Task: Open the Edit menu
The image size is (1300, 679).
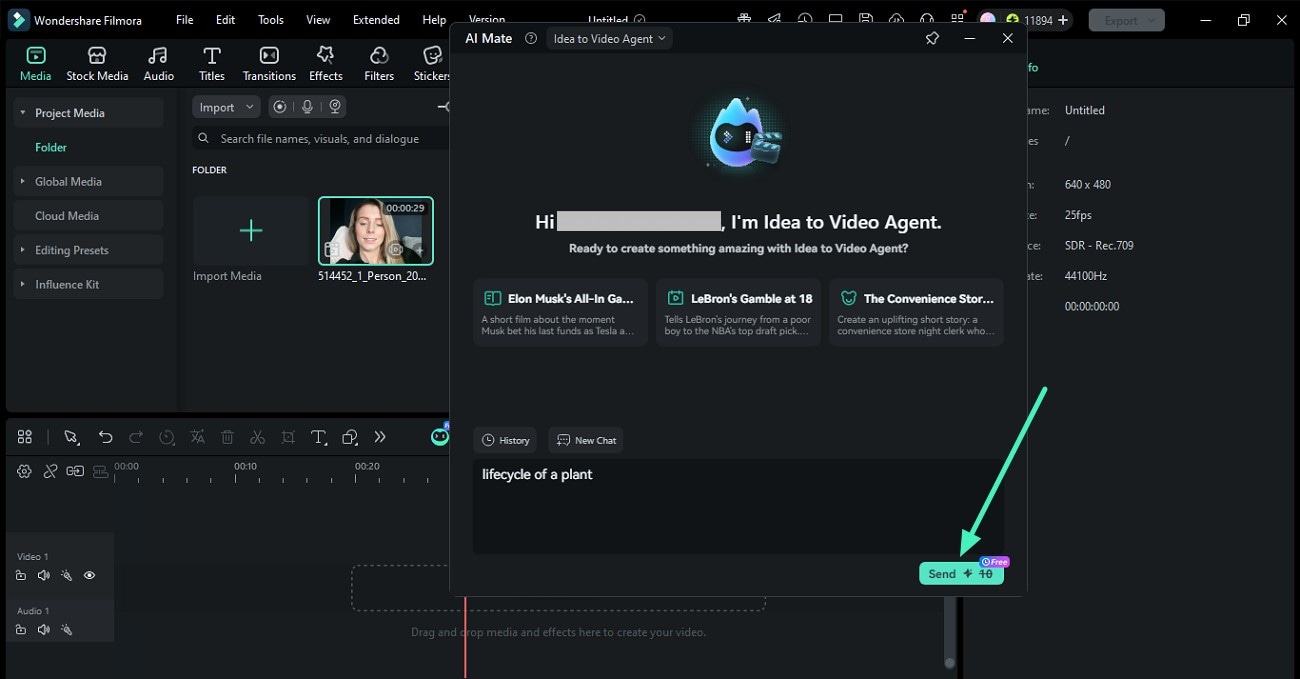Action: click(226, 20)
